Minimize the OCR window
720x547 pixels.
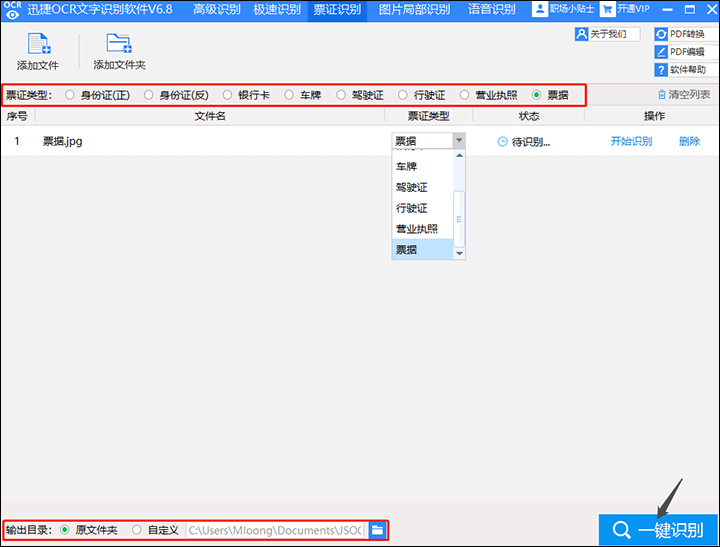pos(667,9)
